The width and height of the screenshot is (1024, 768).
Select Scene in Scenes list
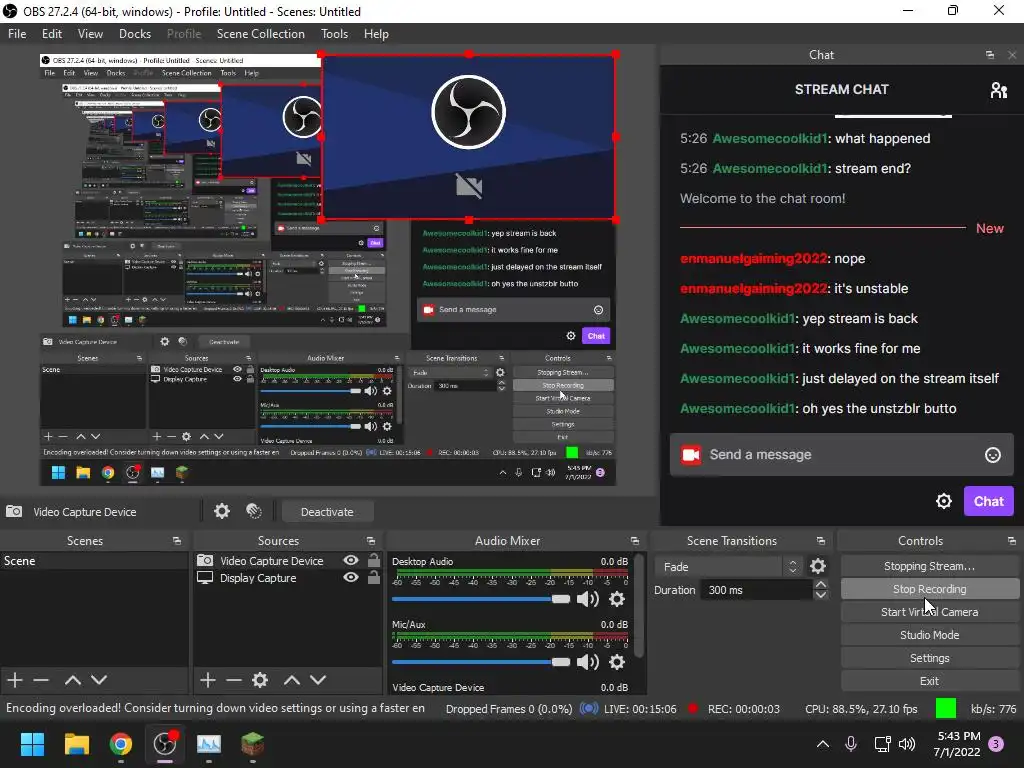(94, 560)
